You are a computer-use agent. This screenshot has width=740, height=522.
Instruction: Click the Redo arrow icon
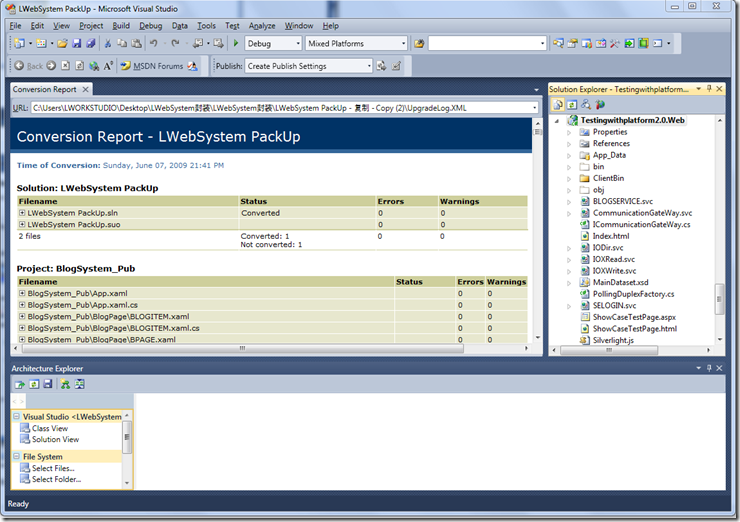[x=175, y=43]
